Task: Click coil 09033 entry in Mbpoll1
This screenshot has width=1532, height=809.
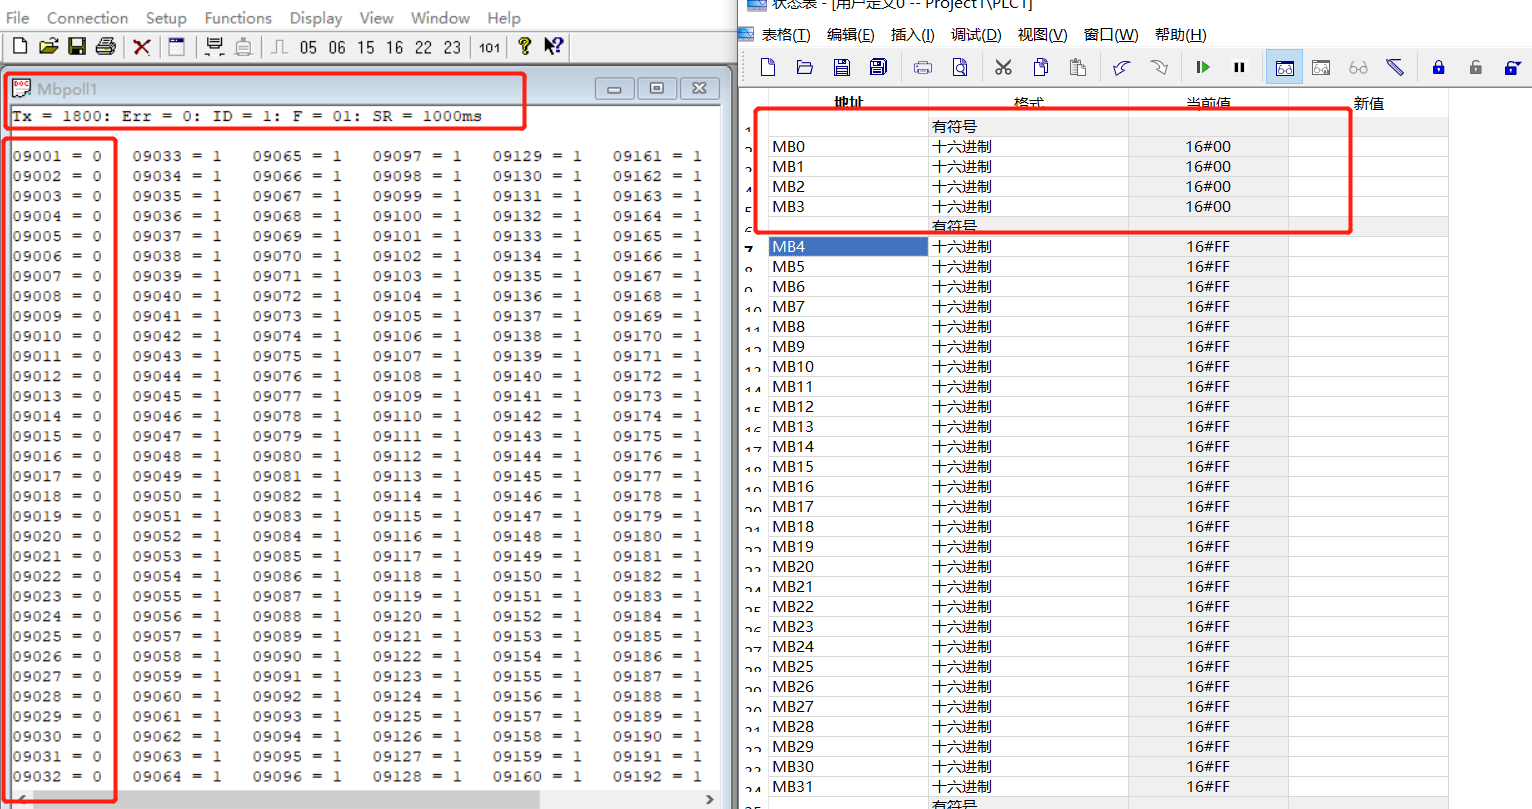Action: click(177, 156)
